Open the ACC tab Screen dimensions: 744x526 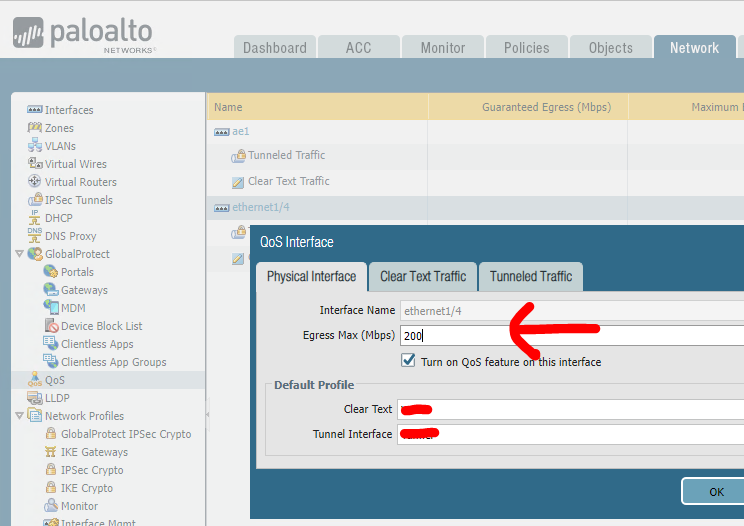pos(359,47)
